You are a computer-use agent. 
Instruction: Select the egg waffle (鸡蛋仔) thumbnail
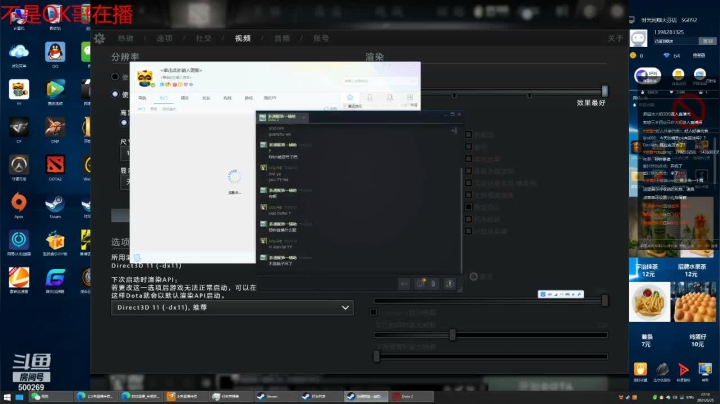(x=693, y=303)
